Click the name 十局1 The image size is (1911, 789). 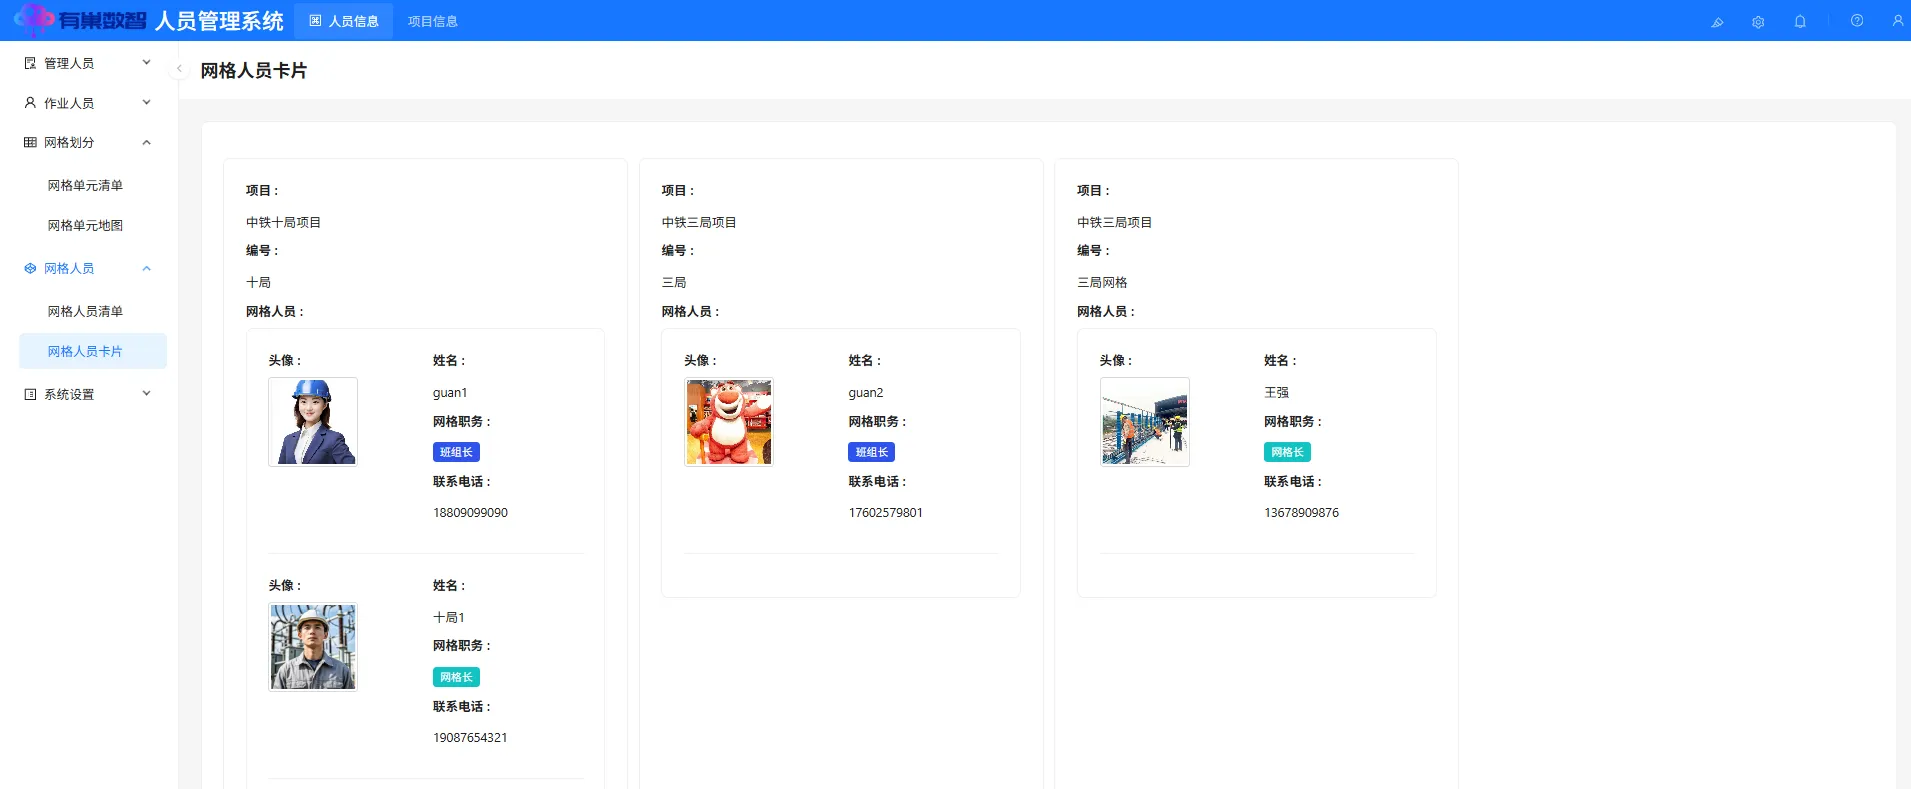tap(449, 617)
